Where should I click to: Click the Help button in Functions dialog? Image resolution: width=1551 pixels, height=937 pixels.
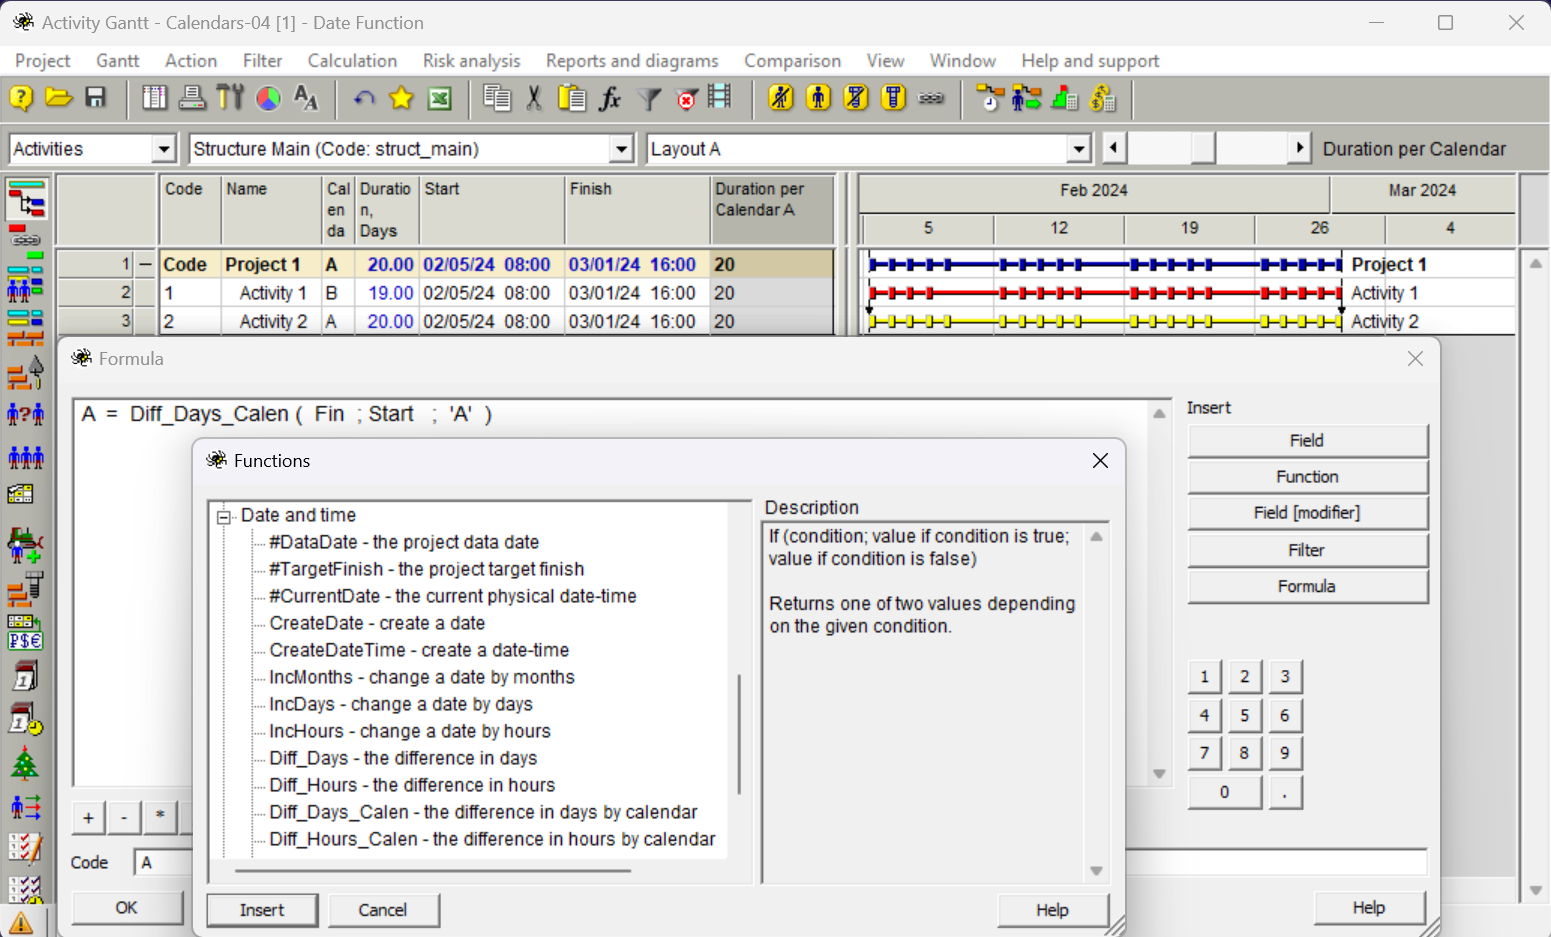[1052, 910]
